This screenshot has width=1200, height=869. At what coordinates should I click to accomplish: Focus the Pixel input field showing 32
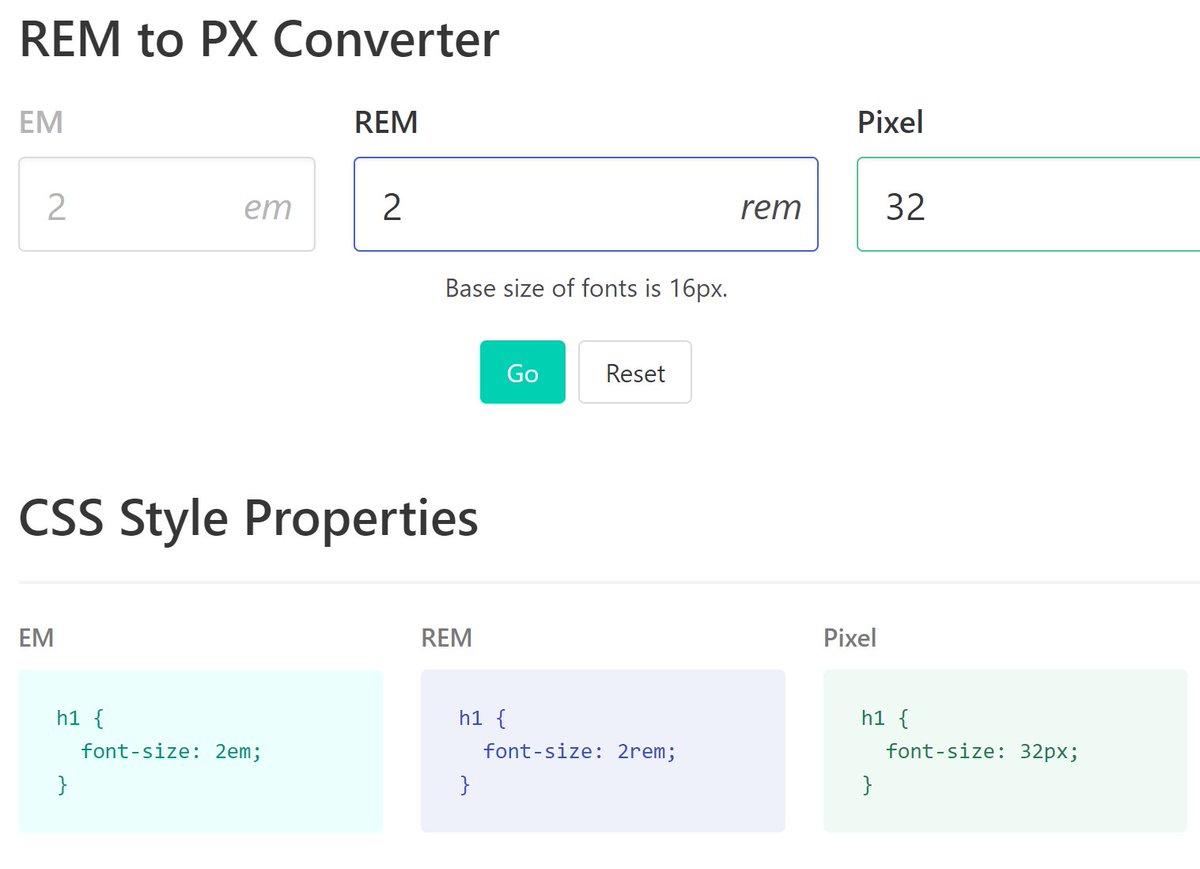(x=1028, y=204)
